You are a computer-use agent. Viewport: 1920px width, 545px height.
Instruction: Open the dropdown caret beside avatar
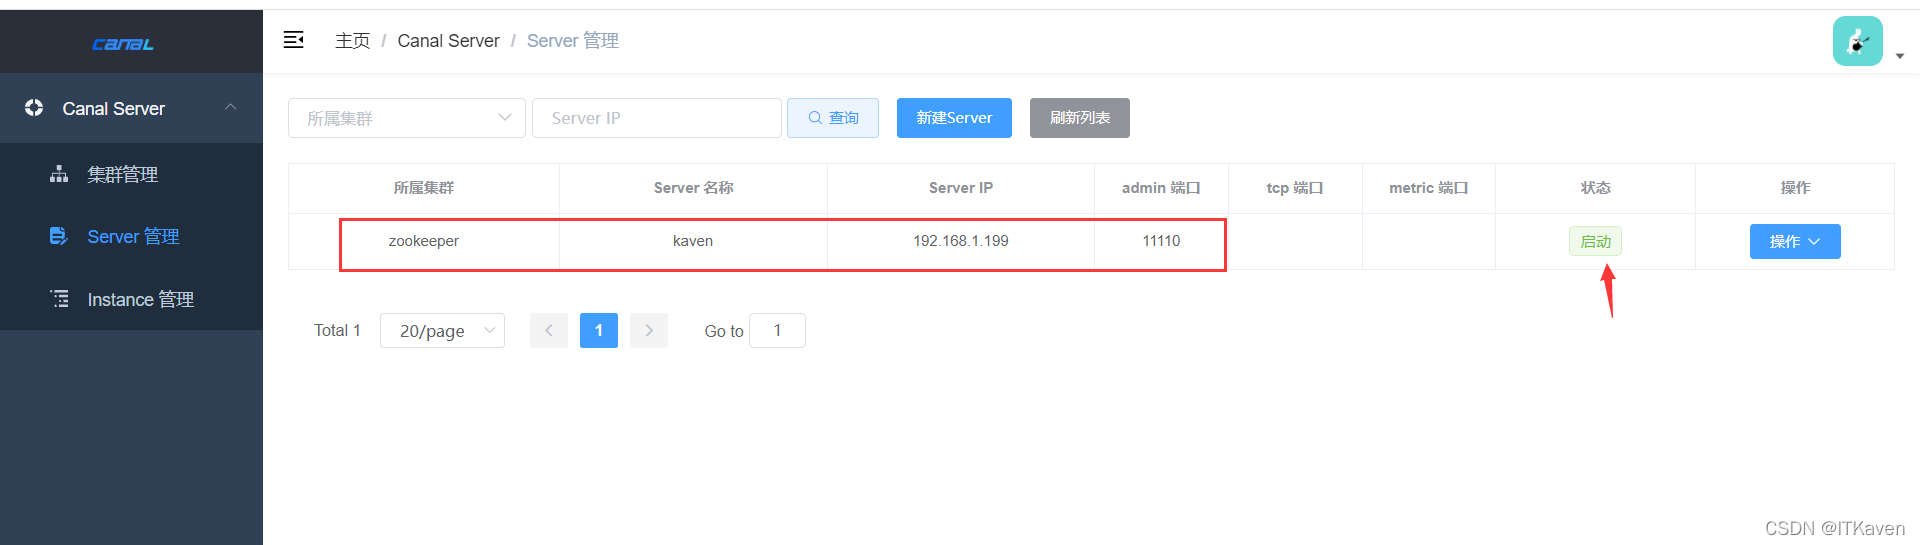(x=1900, y=57)
